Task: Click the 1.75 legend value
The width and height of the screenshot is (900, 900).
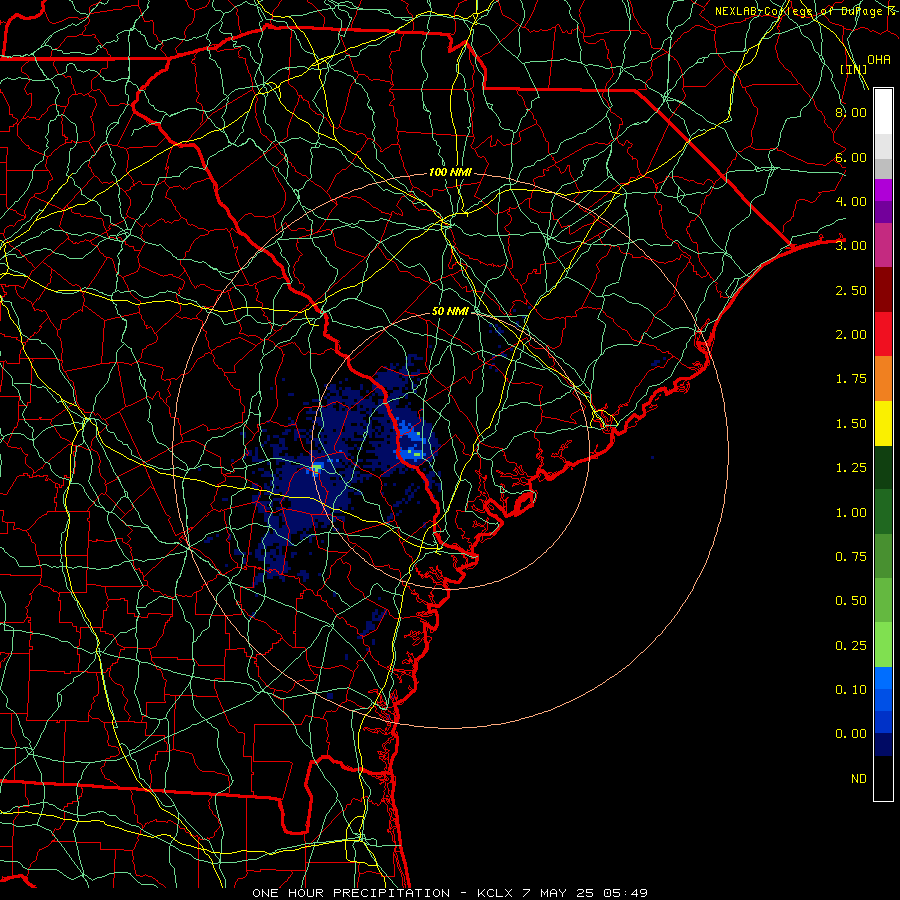Action: 851,379
